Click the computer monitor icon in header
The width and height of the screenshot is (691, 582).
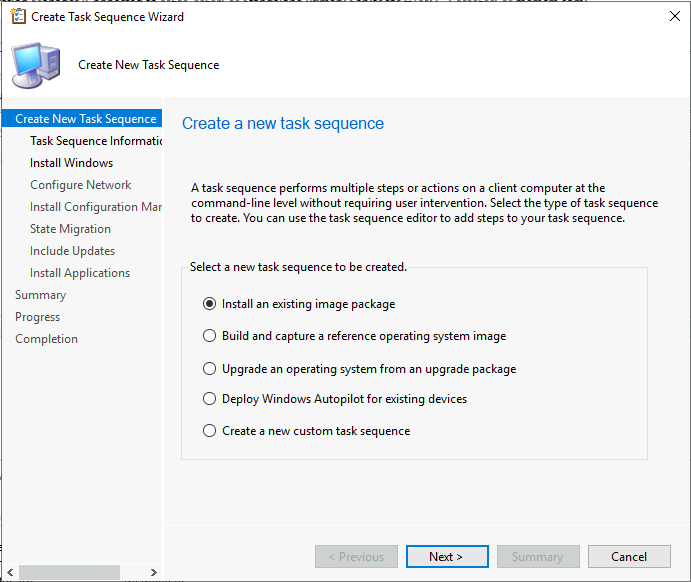click(x=36, y=65)
